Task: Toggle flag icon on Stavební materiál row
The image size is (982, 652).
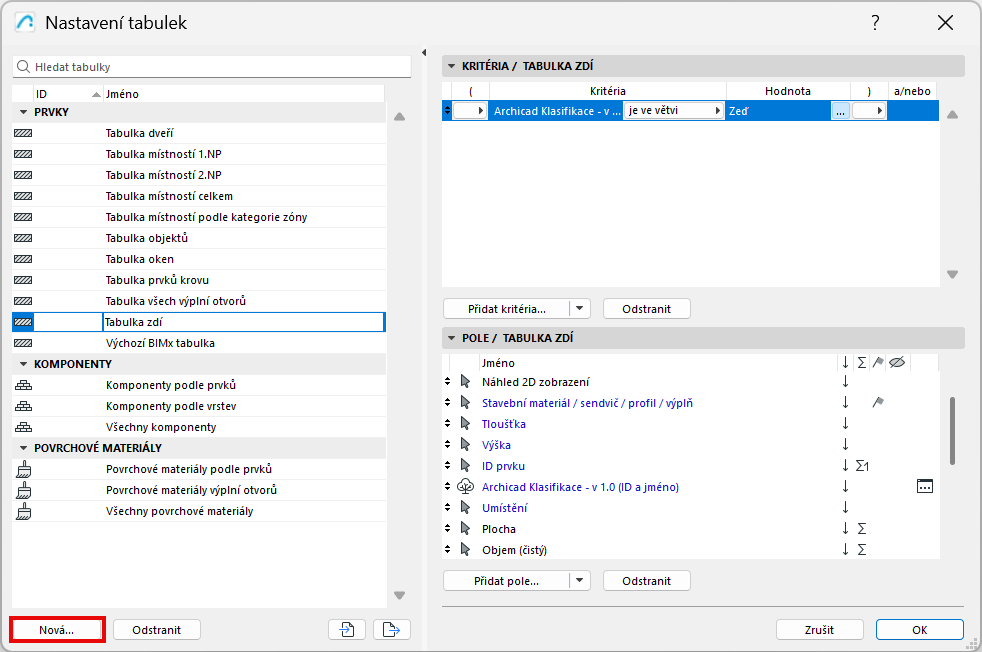Action: pos(878,402)
